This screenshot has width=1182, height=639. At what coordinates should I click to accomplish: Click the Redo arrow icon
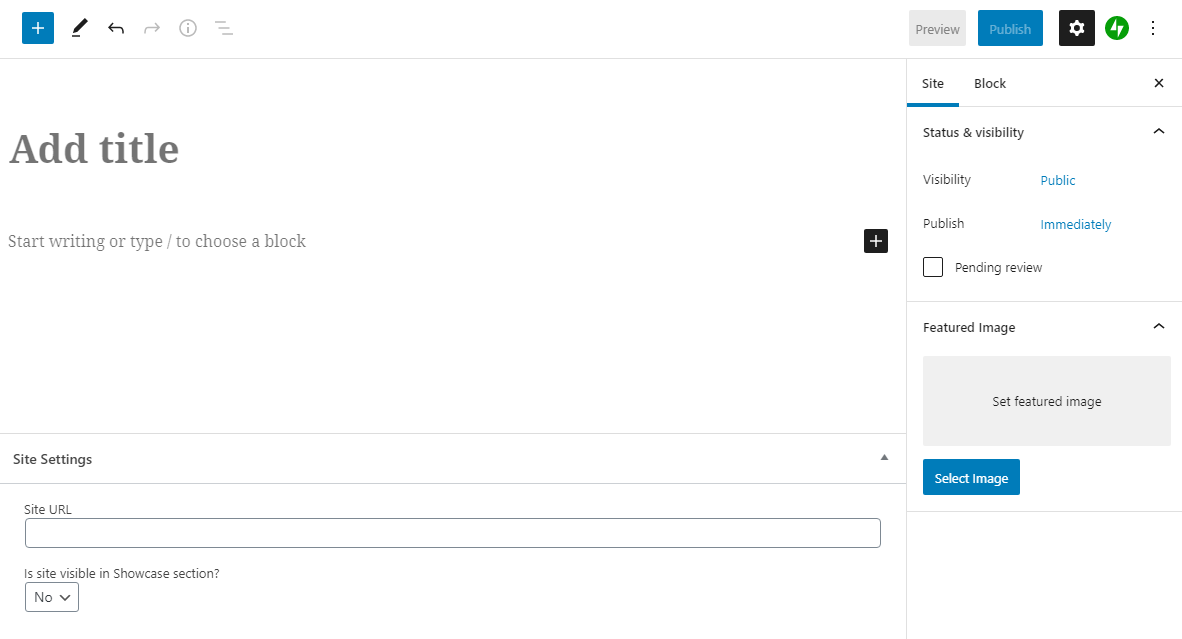[x=151, y=28]
